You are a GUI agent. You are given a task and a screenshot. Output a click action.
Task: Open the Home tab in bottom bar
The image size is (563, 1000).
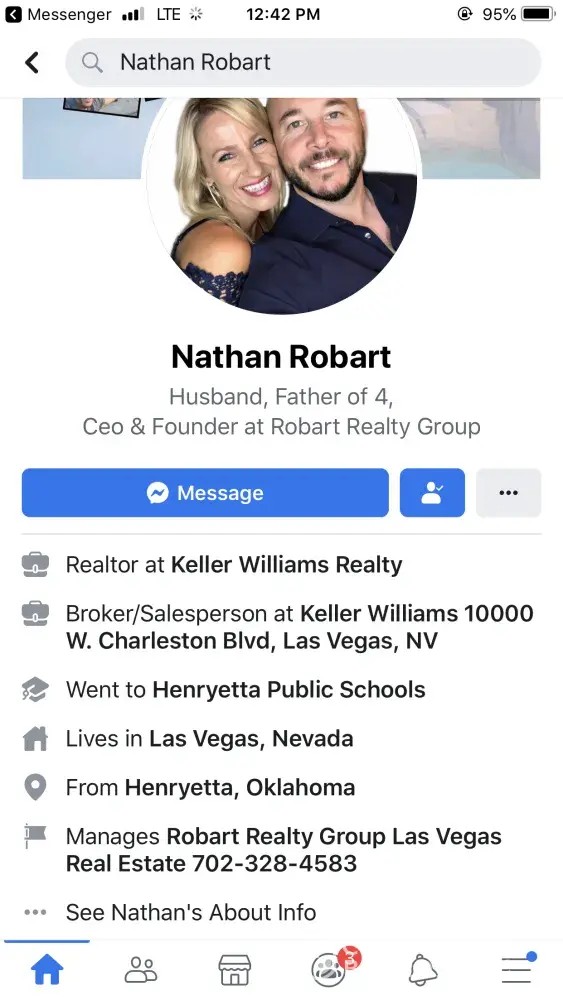coord(47,970)
